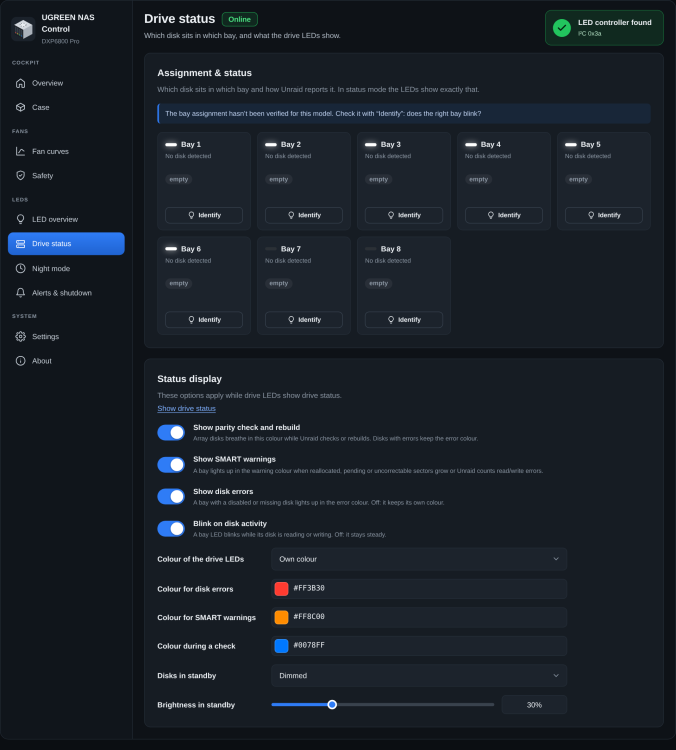
Task: Open the Case page
Action: 66,107
